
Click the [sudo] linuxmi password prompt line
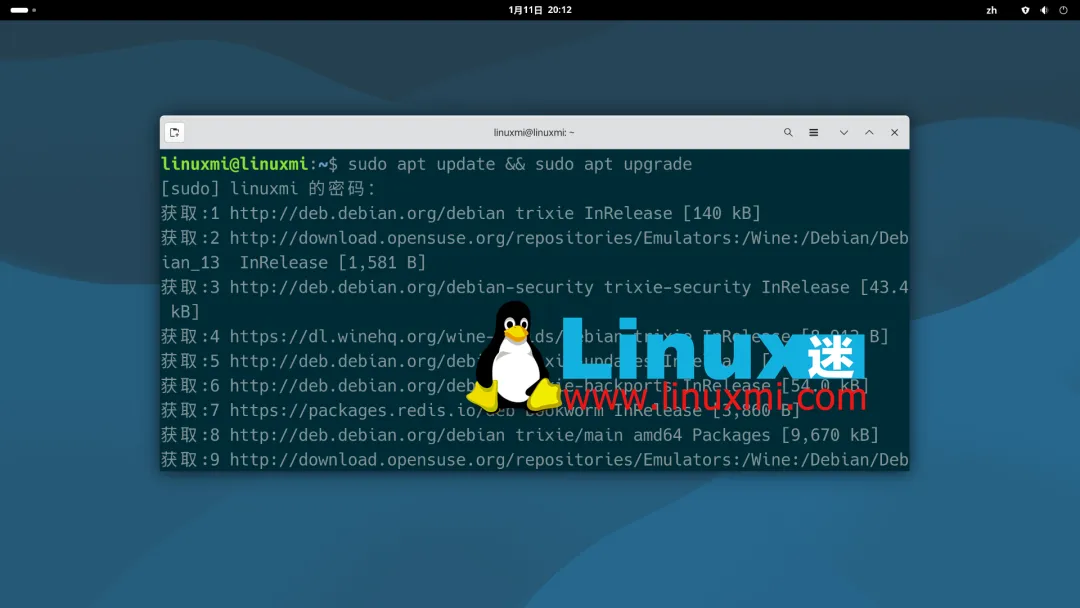click(269, 189)
